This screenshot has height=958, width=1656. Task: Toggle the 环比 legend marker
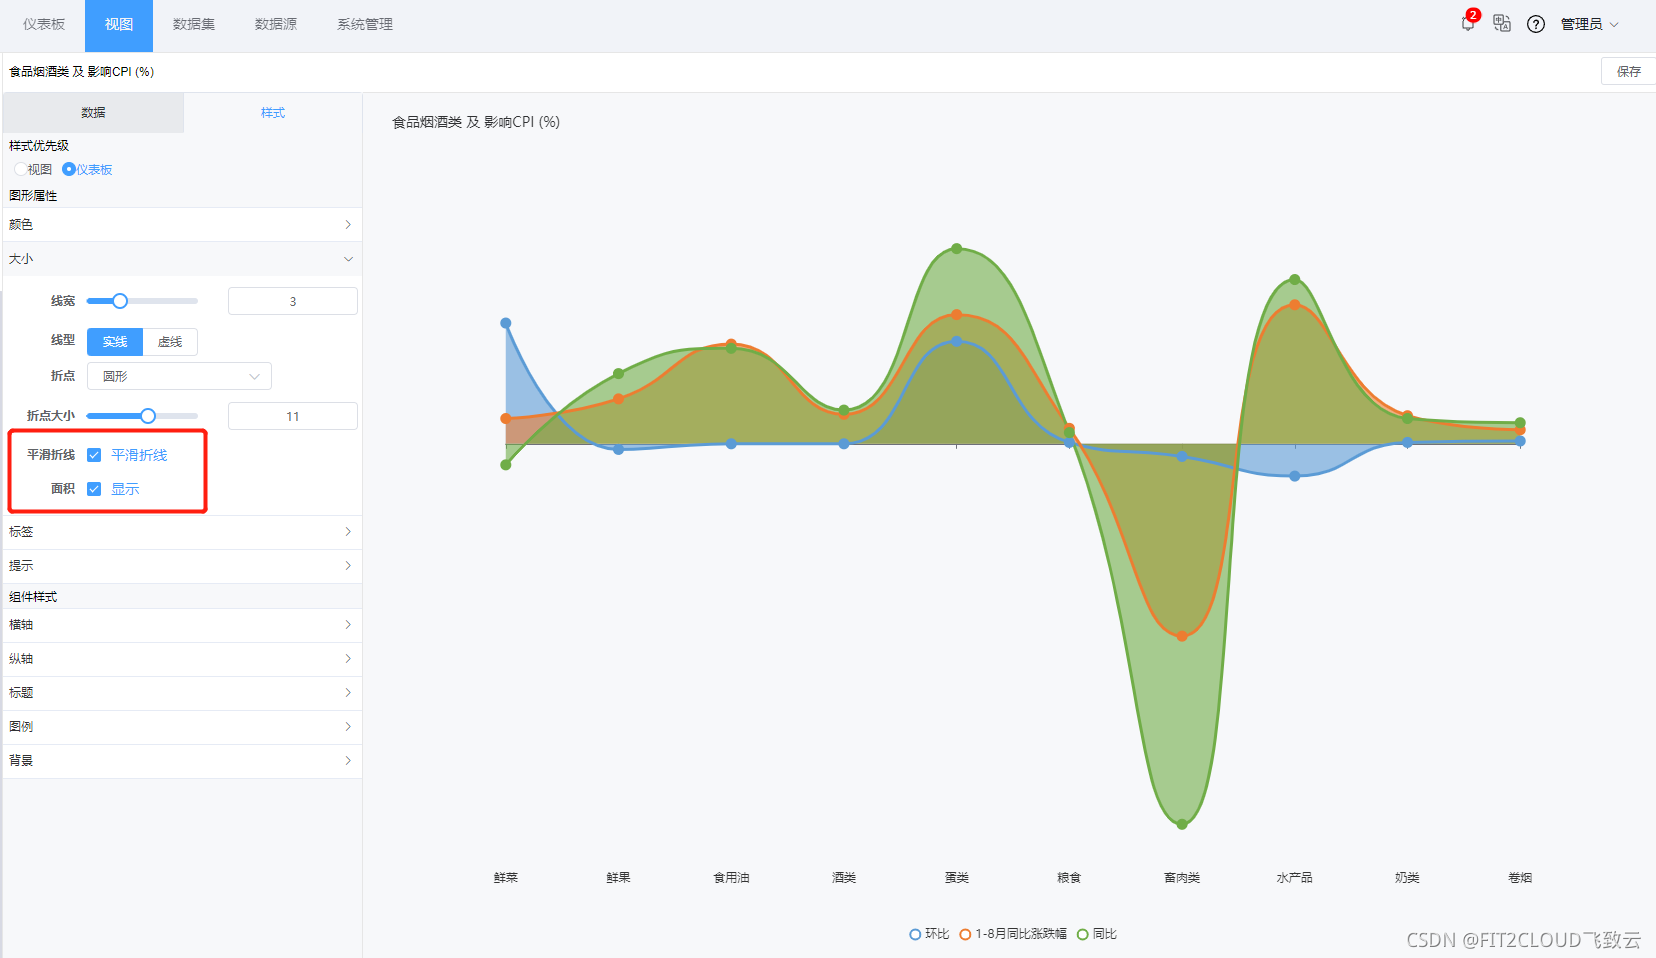[915, 934]
